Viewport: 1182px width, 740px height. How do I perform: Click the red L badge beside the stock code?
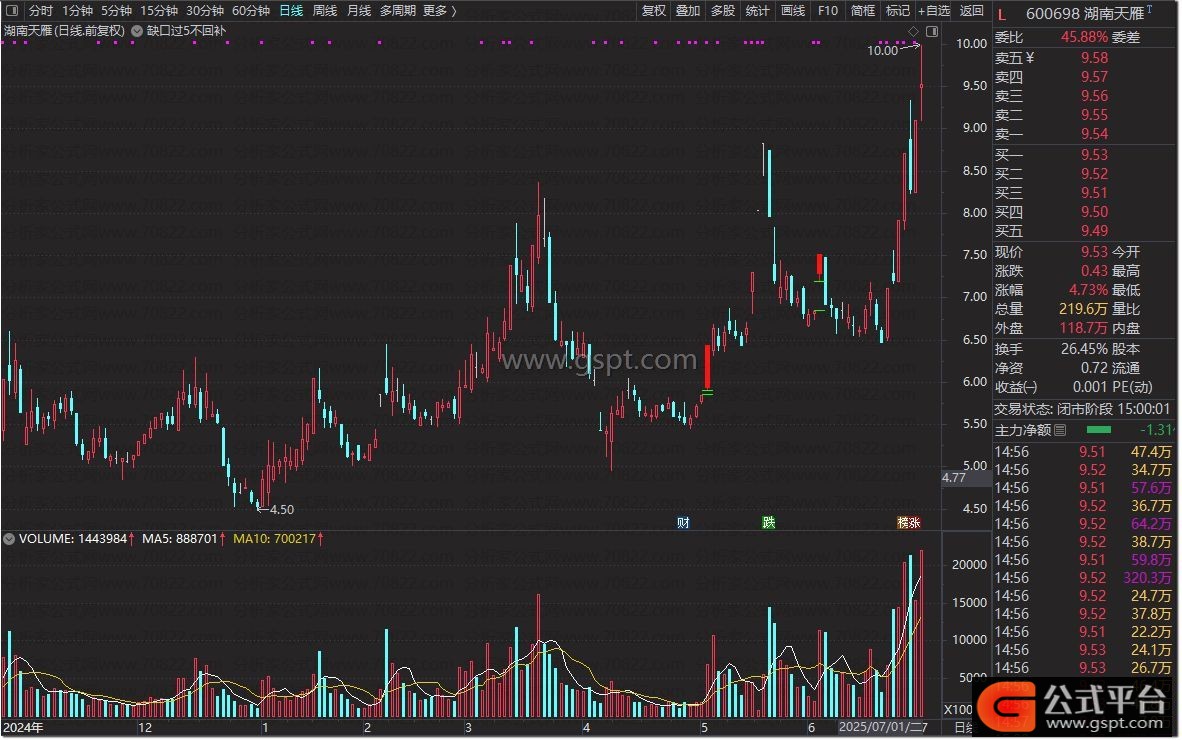(x=1002, y=14)
